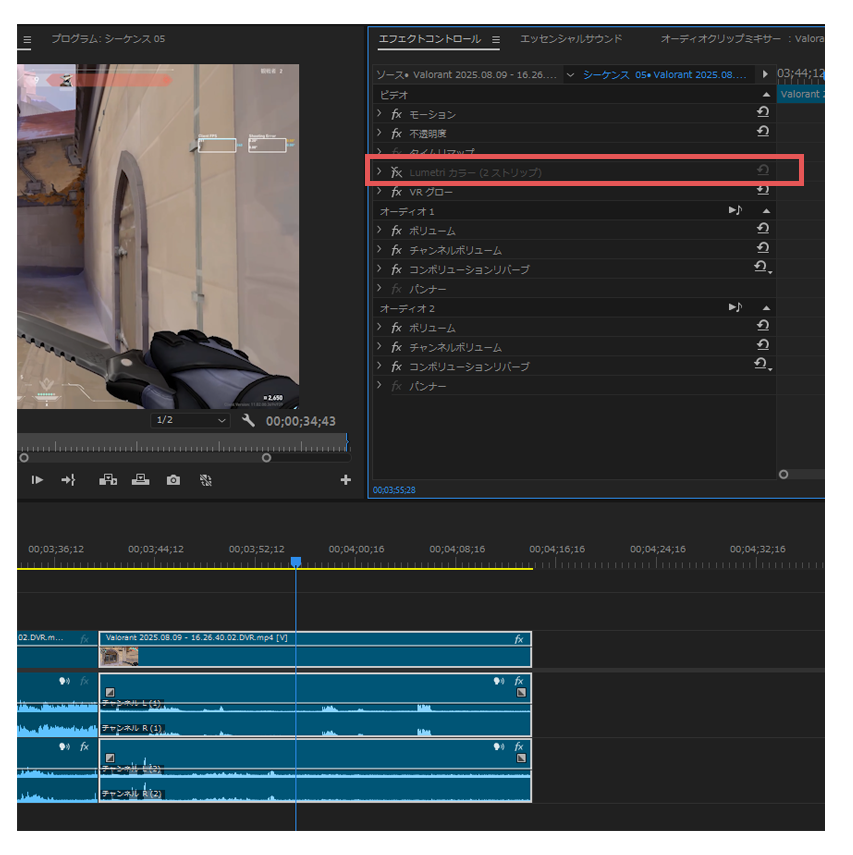This screenshot has width=853, height=855.
Task: Play audio only for オーディオ 1
Action: pos(735,211)
